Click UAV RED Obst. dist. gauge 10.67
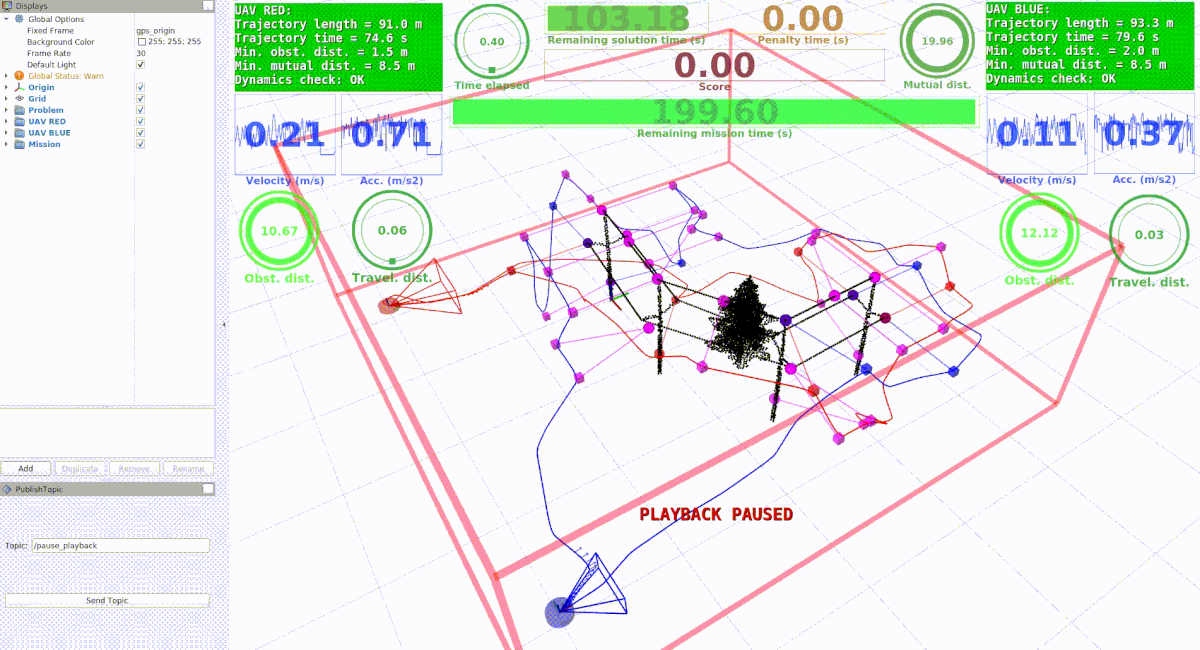The height and width of the screenshot is (650, 1200). (279, 230)
